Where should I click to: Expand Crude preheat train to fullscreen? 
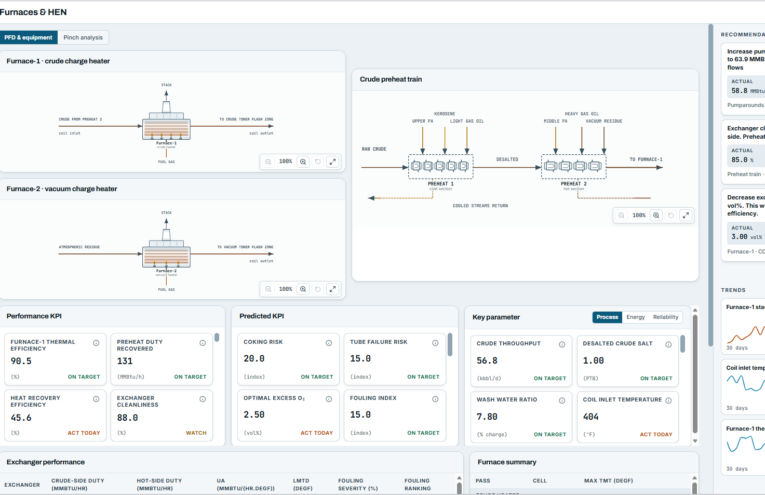[x=686, y=215]
